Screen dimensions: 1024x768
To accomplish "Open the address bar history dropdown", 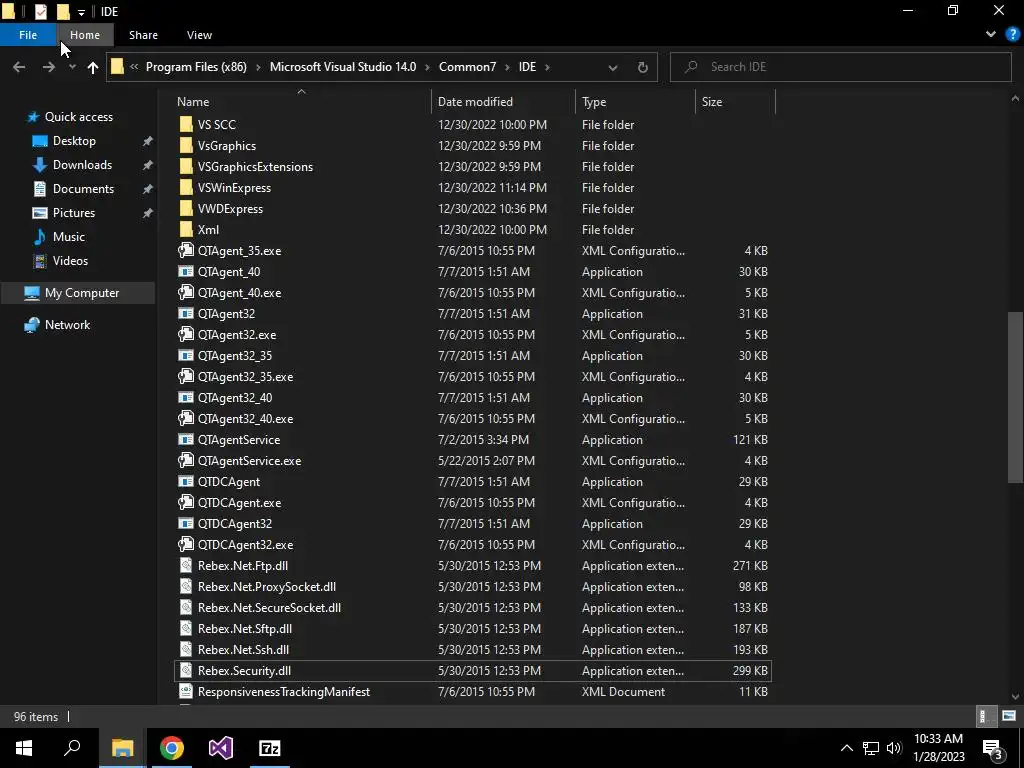I will click(x=613, y=67).
